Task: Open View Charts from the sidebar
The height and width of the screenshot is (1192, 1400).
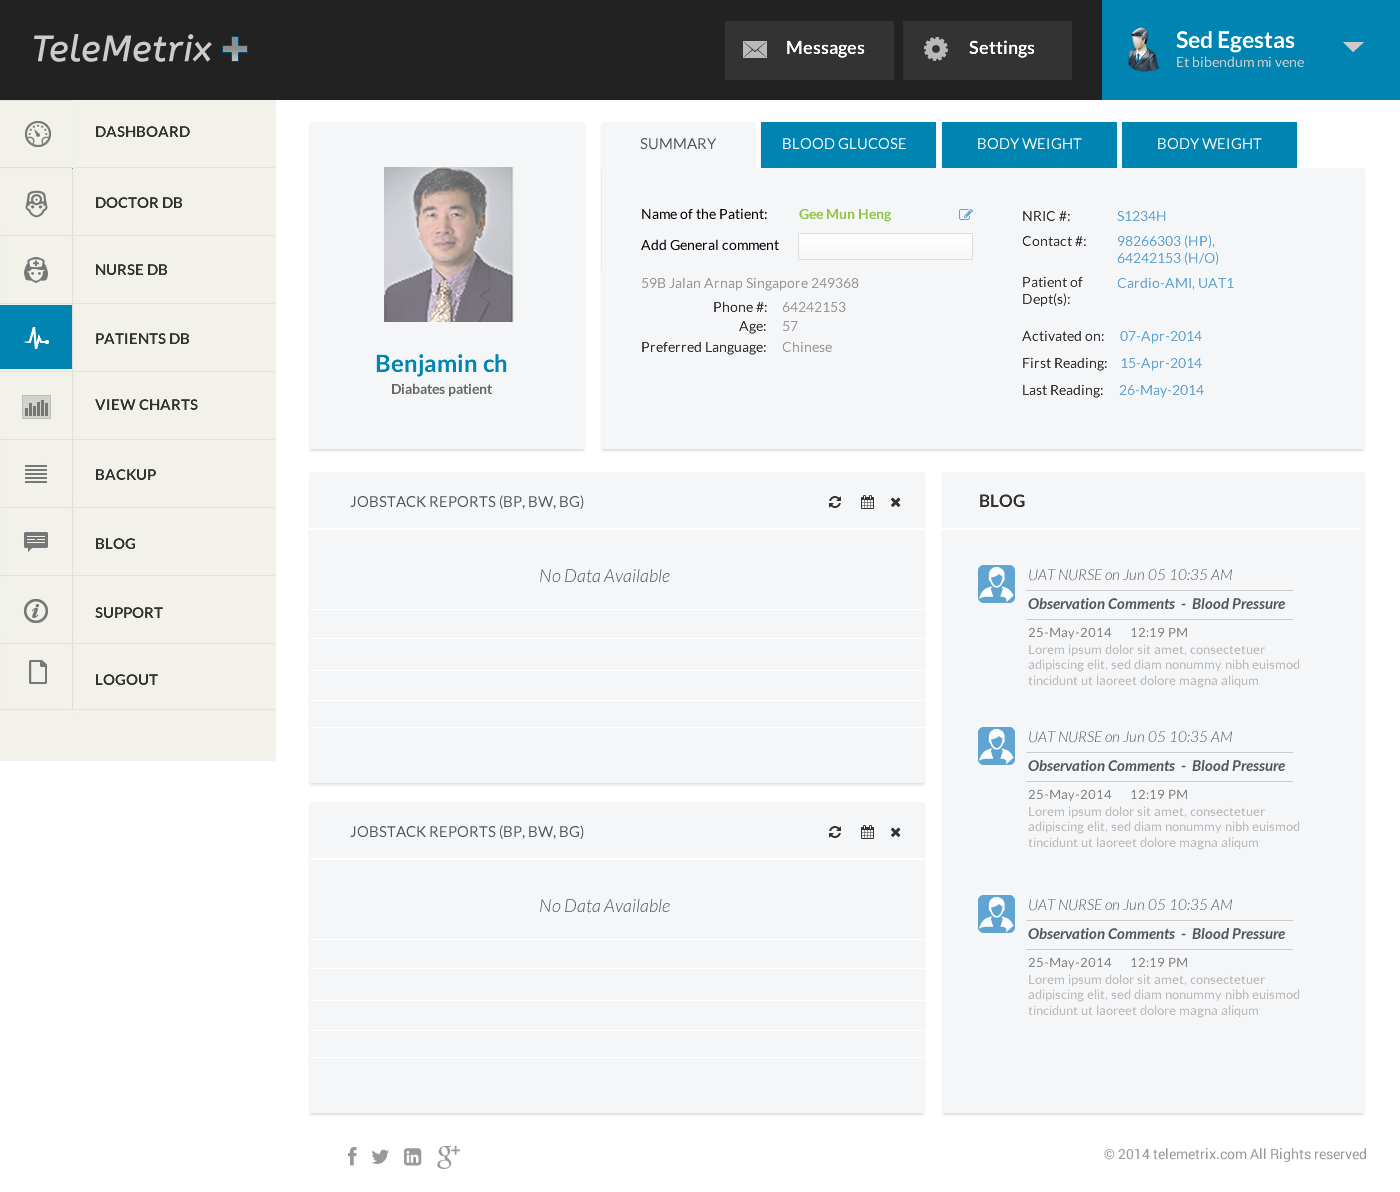Action: [x=146, y=405]
